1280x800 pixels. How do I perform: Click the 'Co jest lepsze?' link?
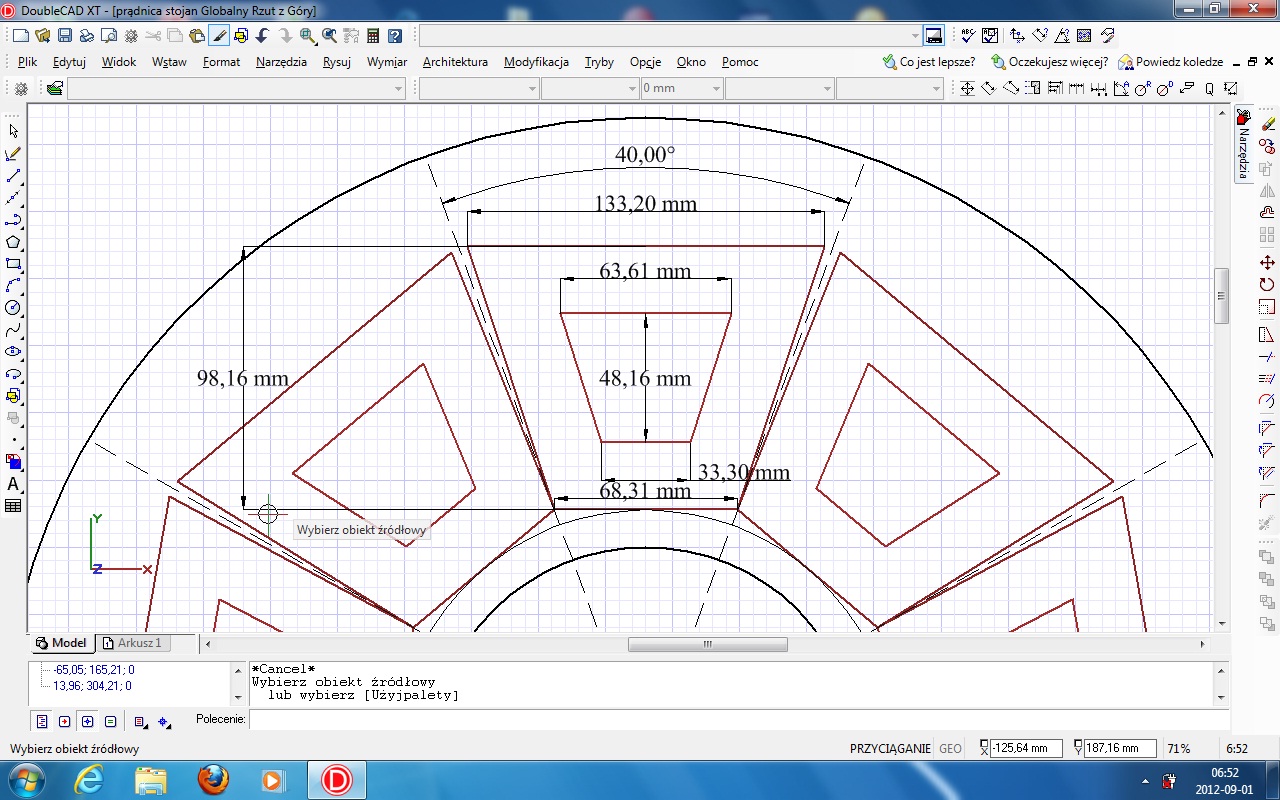(x=929, y=62)
